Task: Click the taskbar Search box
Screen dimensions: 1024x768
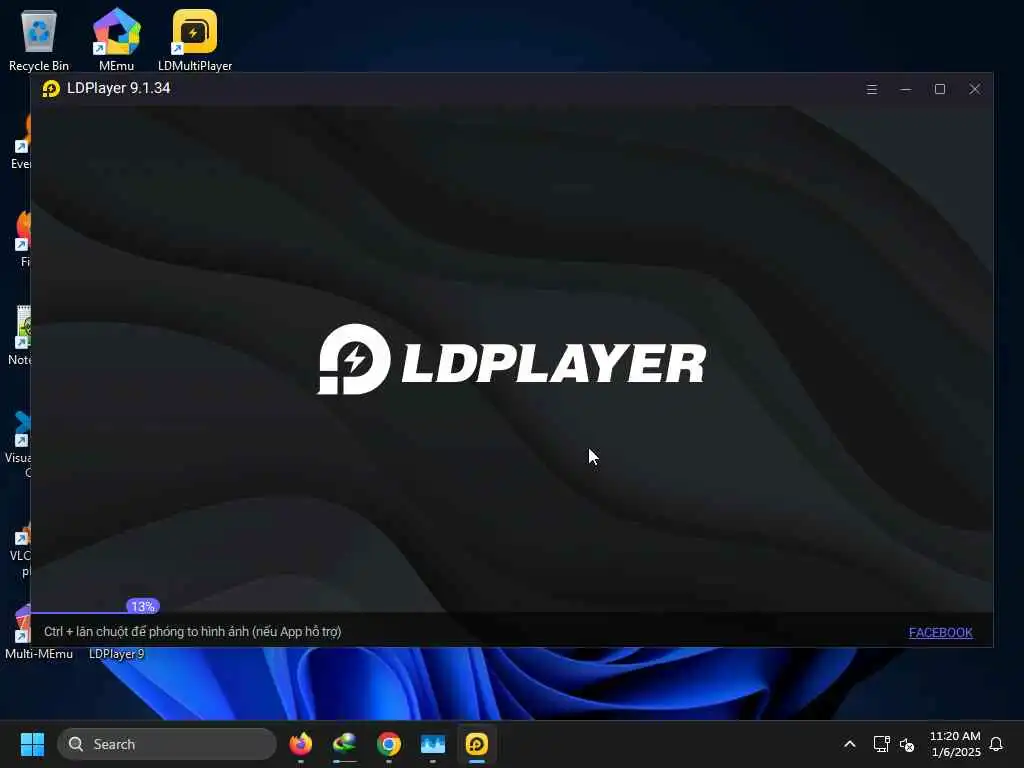Action: (x=167, y=744)
